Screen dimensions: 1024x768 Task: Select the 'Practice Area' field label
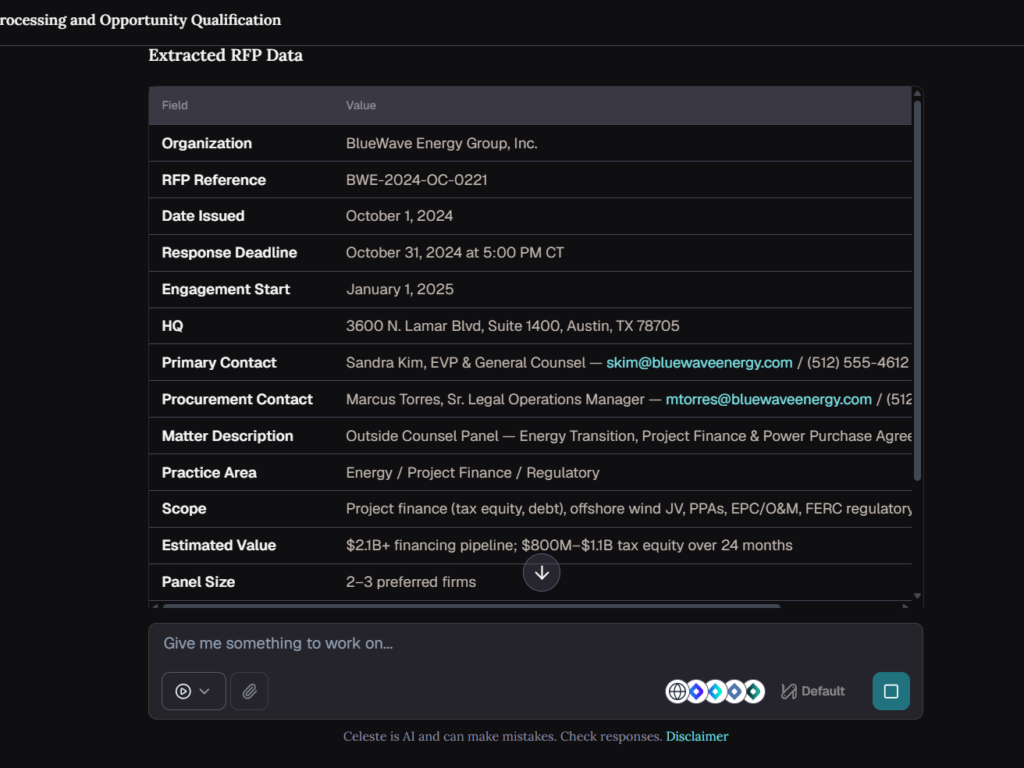click(209, 472)
